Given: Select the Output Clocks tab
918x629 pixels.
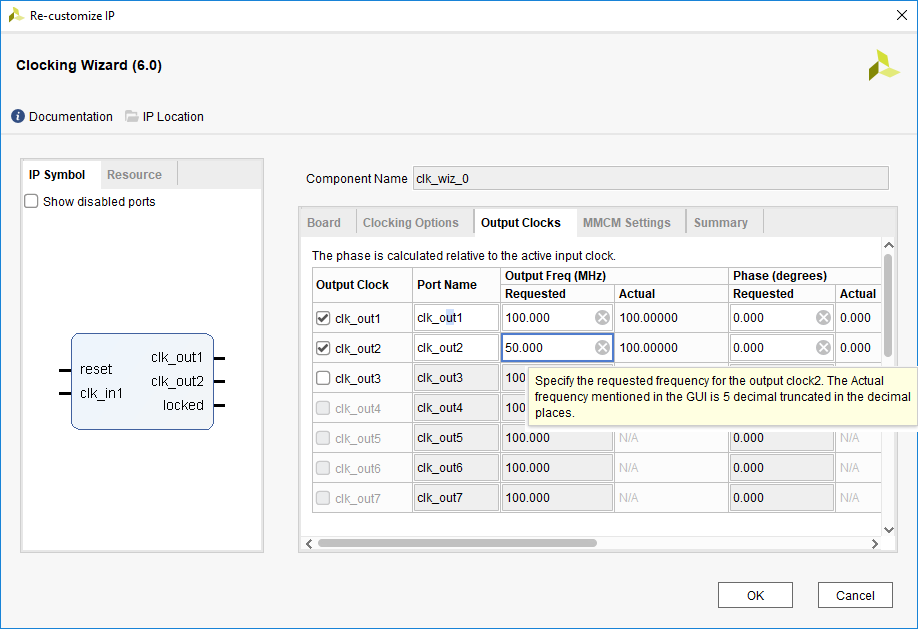Looking at the screenshot, I should (x=520, y=223).
